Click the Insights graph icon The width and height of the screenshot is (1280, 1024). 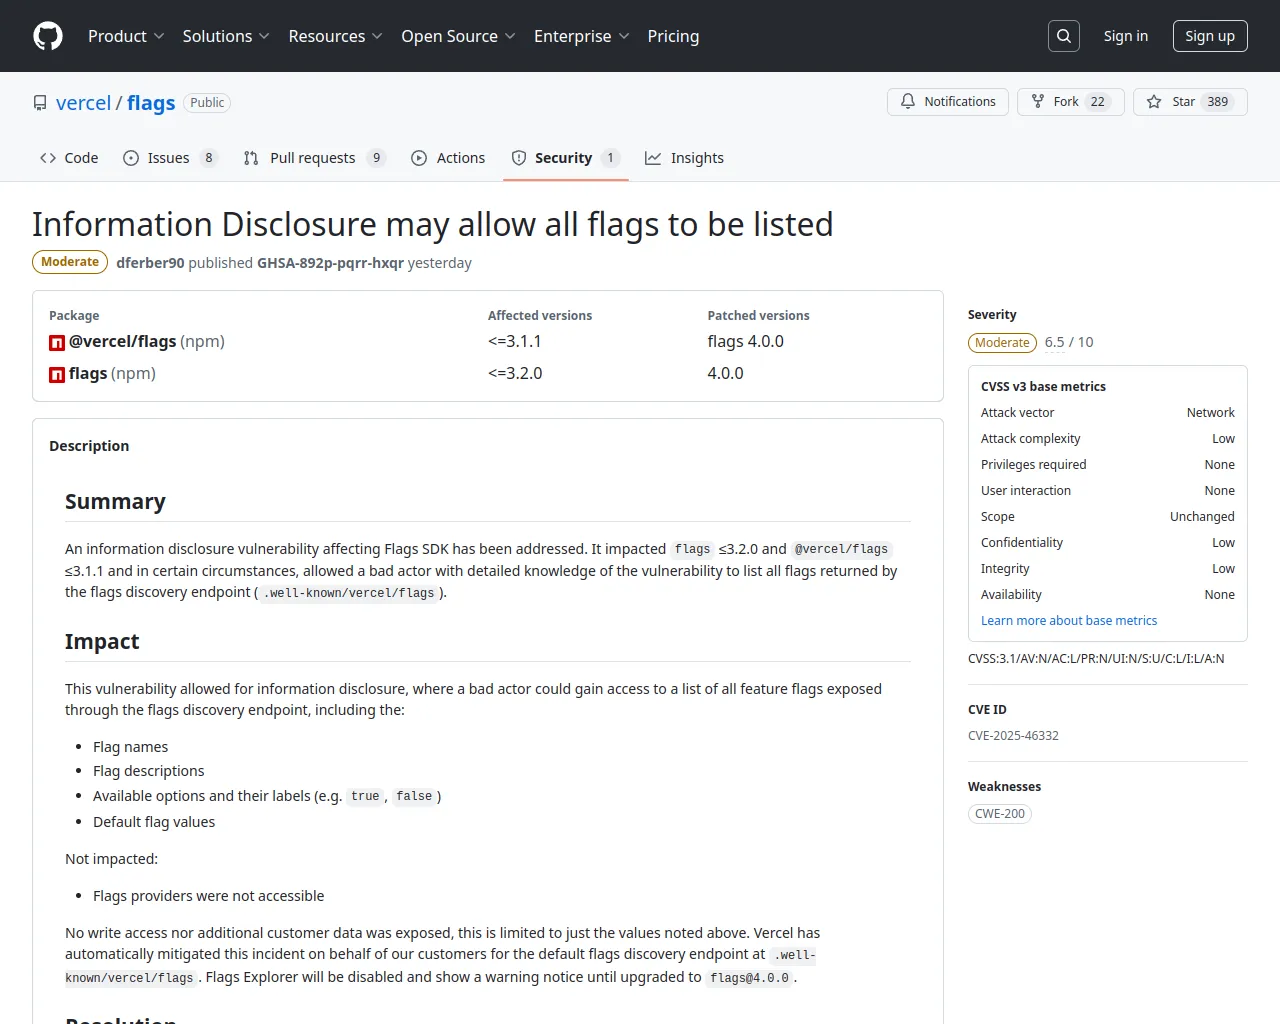pyautogui.click(x=653, y=158)
